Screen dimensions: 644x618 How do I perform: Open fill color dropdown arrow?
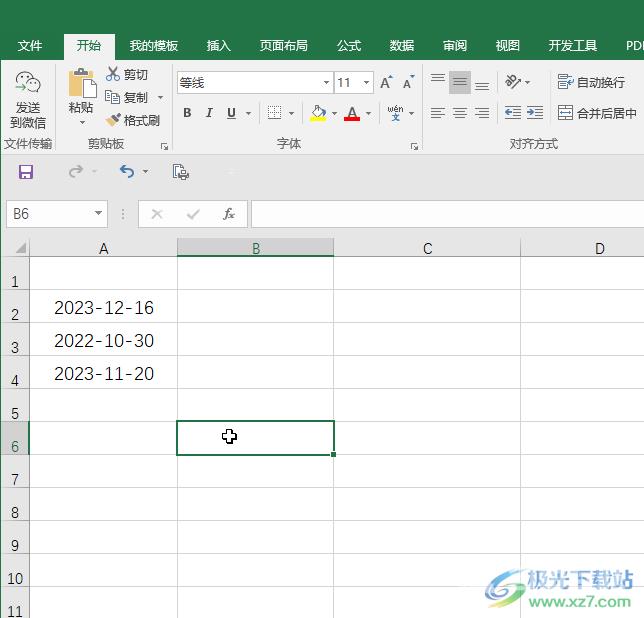point(334,113)
